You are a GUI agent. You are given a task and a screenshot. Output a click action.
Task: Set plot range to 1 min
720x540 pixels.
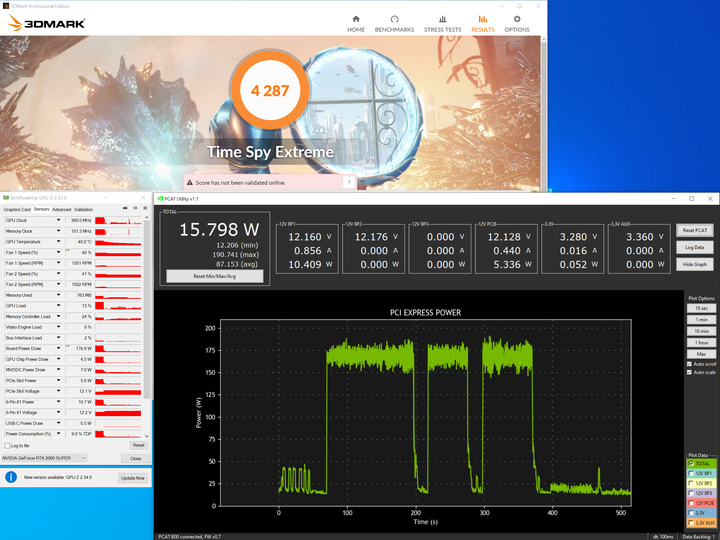click(x=701, y=320)
